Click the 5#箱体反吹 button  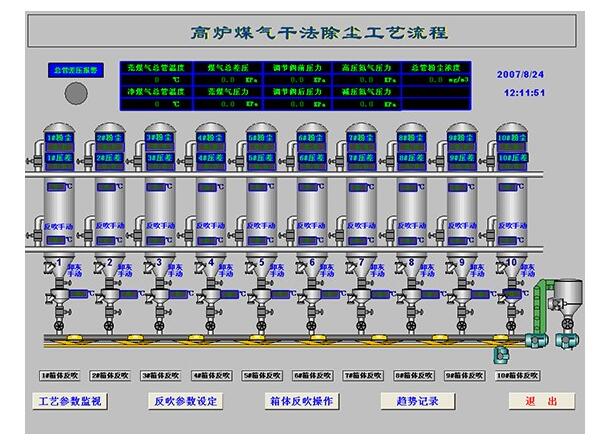pos(262,375)
